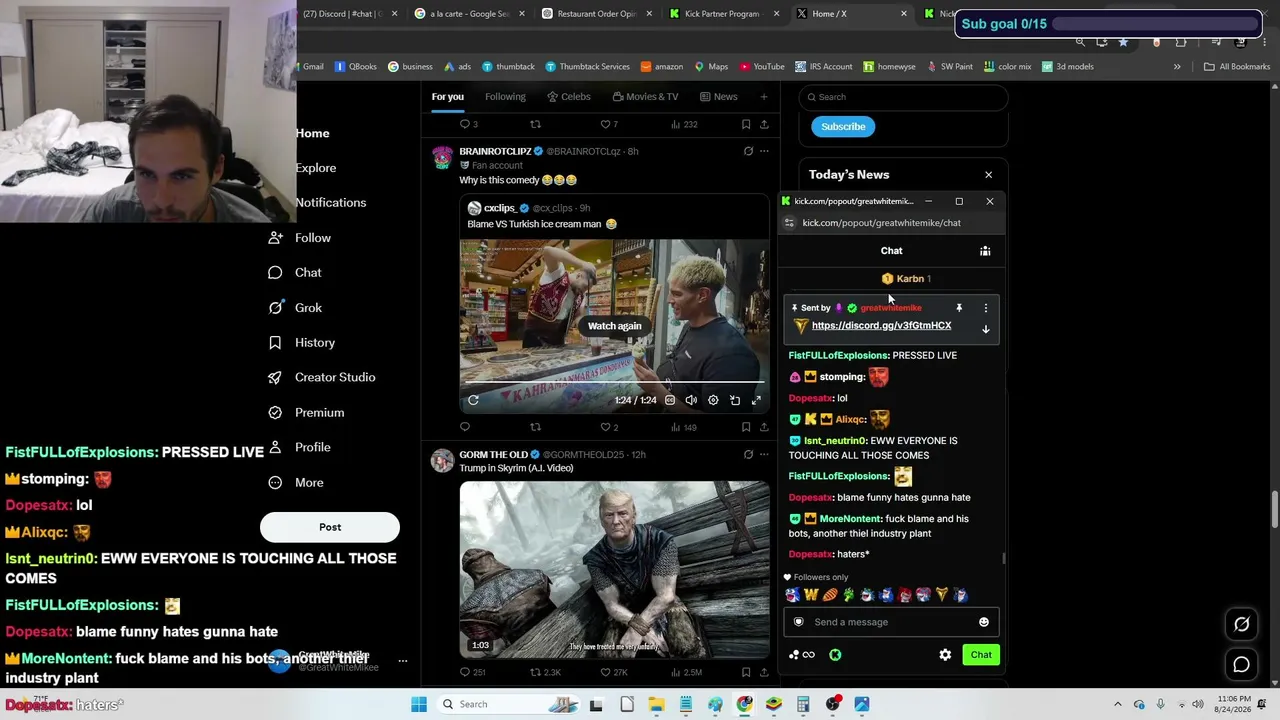Repost the Trump in Skyrim post
The image size is (1280, 720).
(x=545, y=673)
